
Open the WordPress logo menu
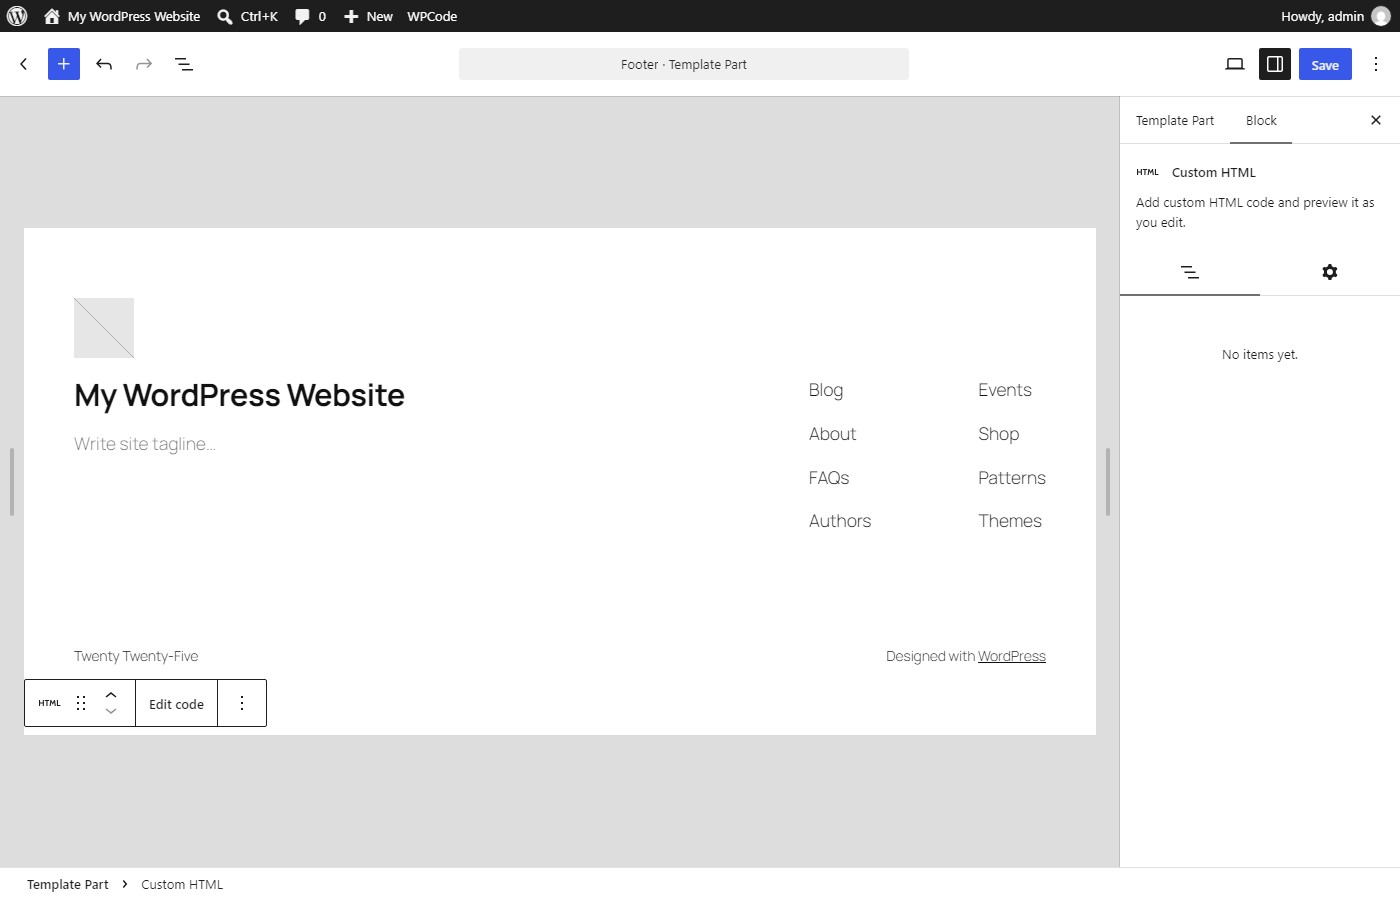pos(17,16)
